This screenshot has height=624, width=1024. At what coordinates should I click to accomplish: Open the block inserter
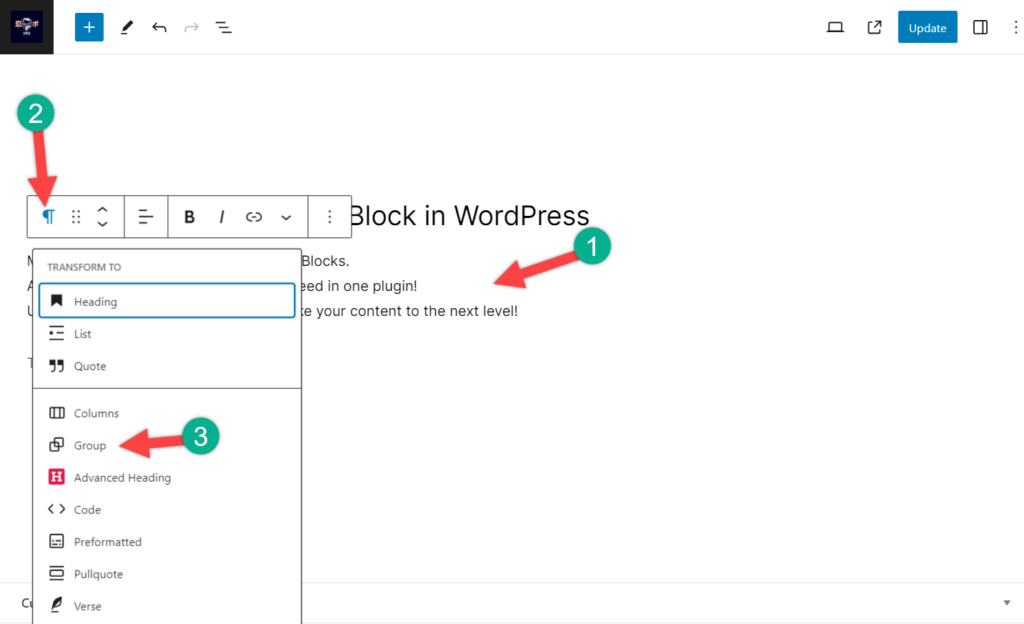(89, 27)
